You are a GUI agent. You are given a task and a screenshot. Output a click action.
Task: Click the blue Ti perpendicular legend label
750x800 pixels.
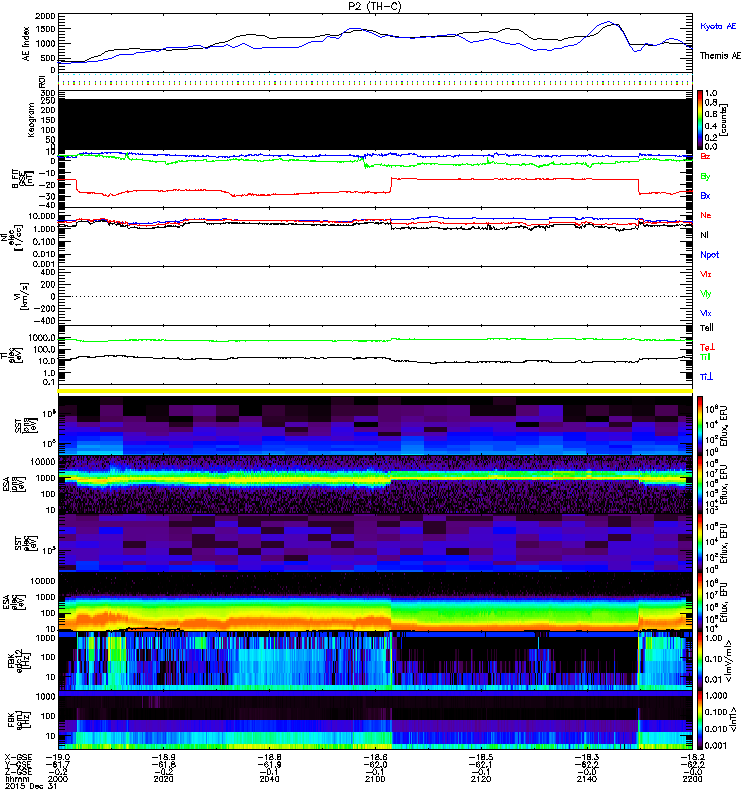click(x=706, y=377)
